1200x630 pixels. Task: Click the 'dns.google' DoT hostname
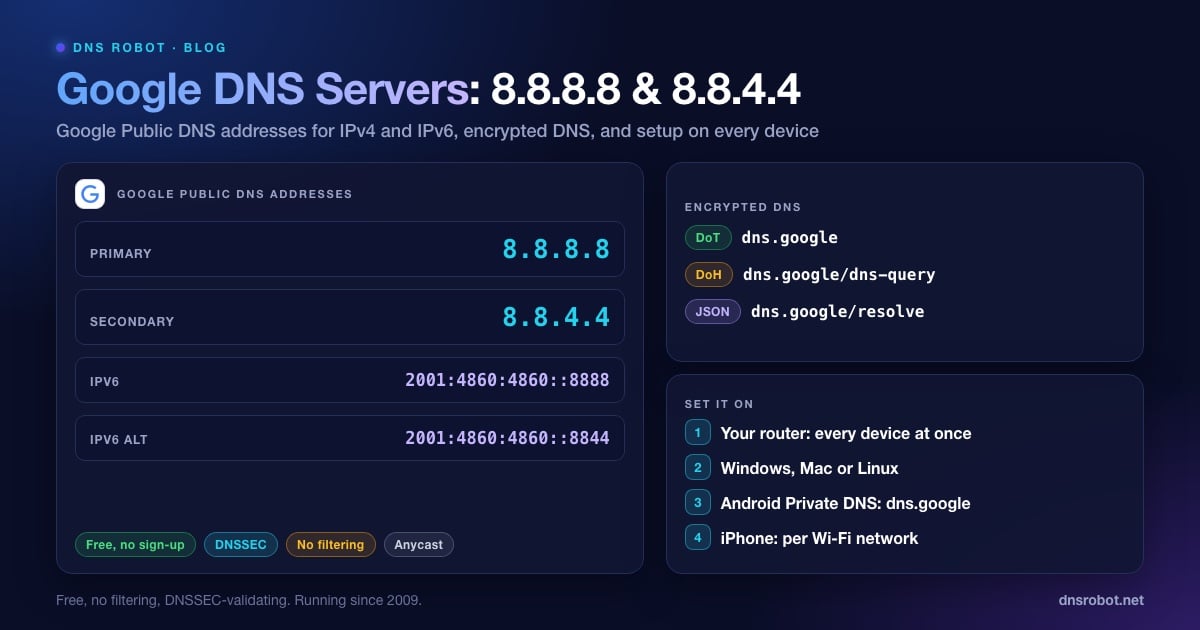coord(790,238)
